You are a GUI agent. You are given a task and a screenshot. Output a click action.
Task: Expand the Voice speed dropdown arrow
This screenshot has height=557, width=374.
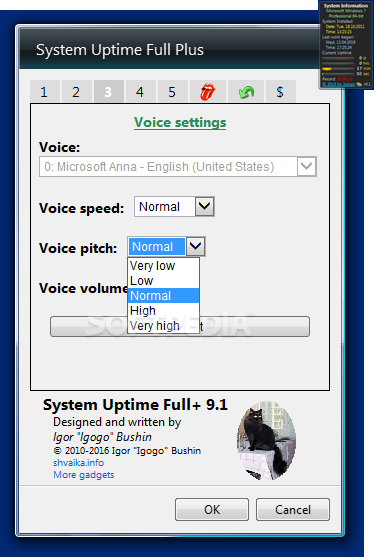coord(205,206)
